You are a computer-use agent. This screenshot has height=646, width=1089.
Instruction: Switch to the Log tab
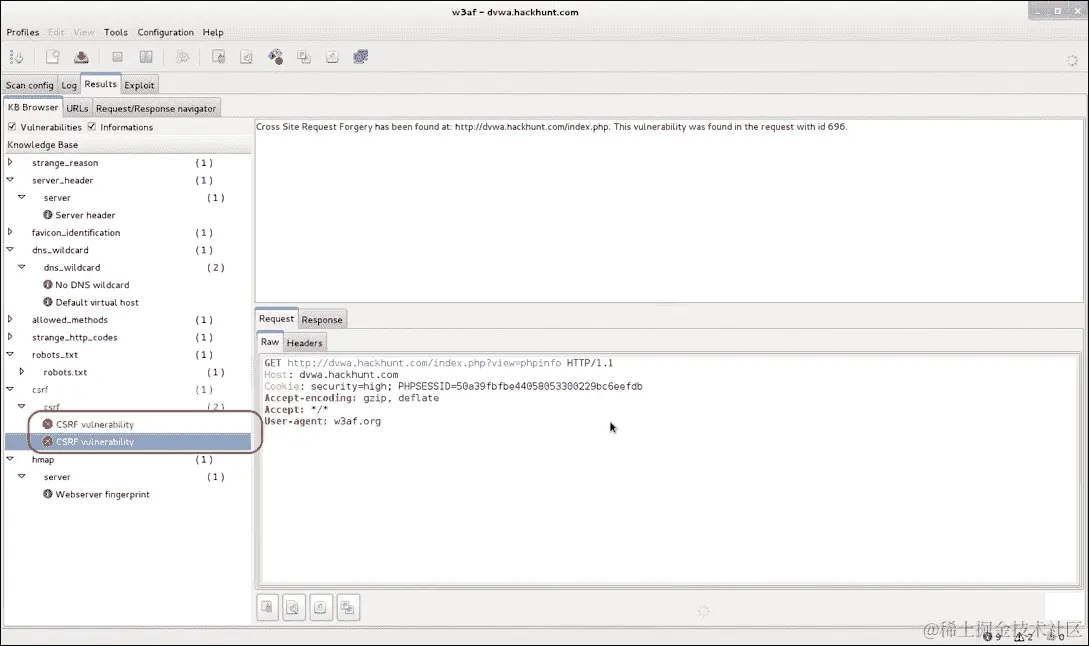pyautogui.click(x=69, y=85)
